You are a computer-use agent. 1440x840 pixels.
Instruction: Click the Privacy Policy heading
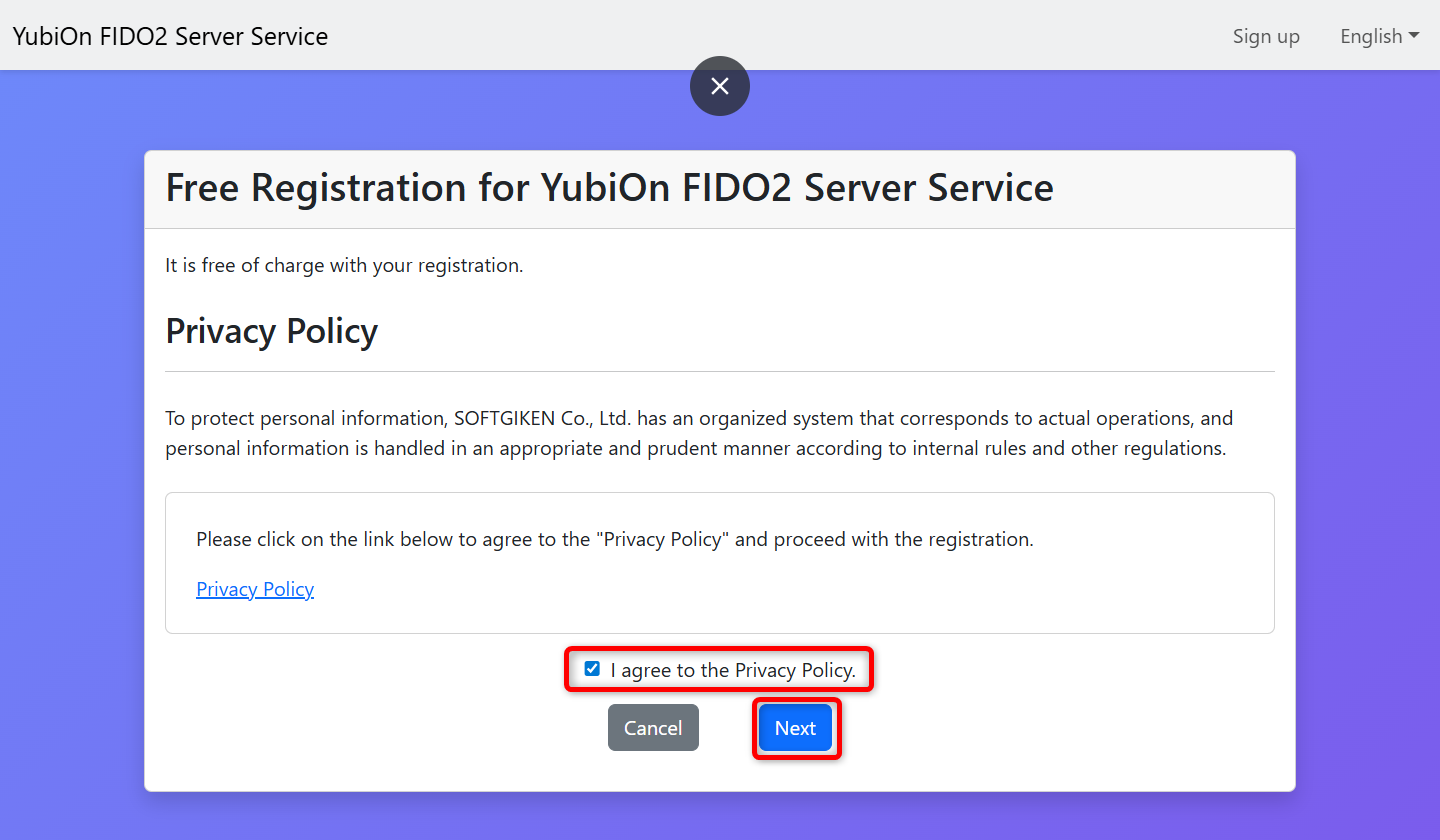272,331
